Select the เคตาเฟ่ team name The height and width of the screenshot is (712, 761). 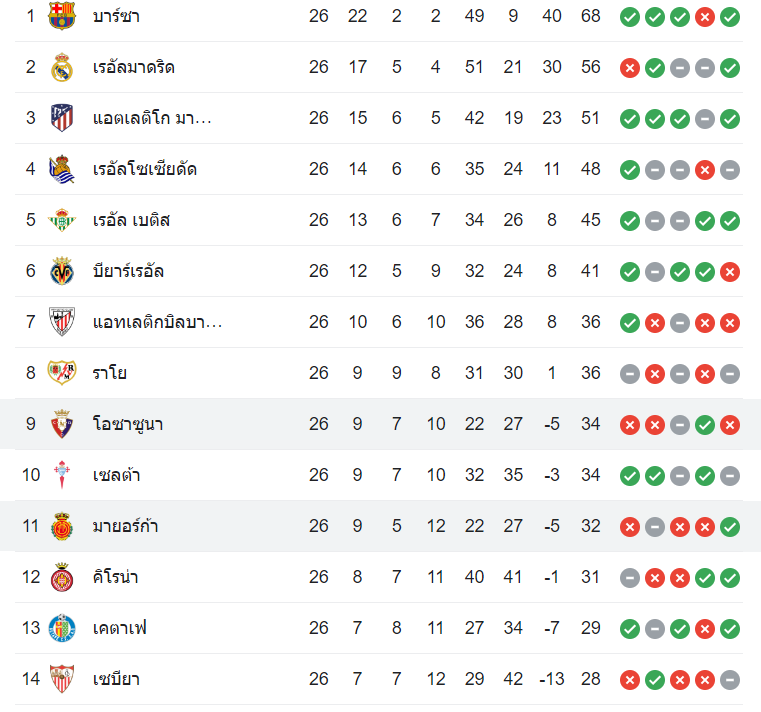point(120,628)
